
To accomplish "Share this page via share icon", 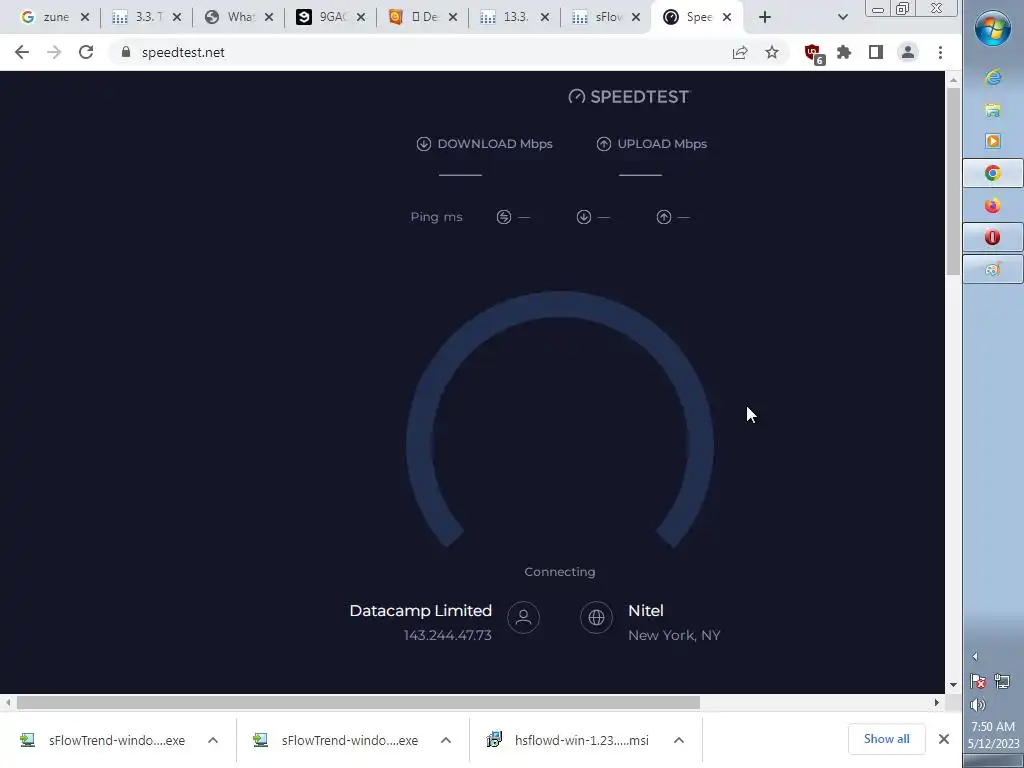I will 740,52.
